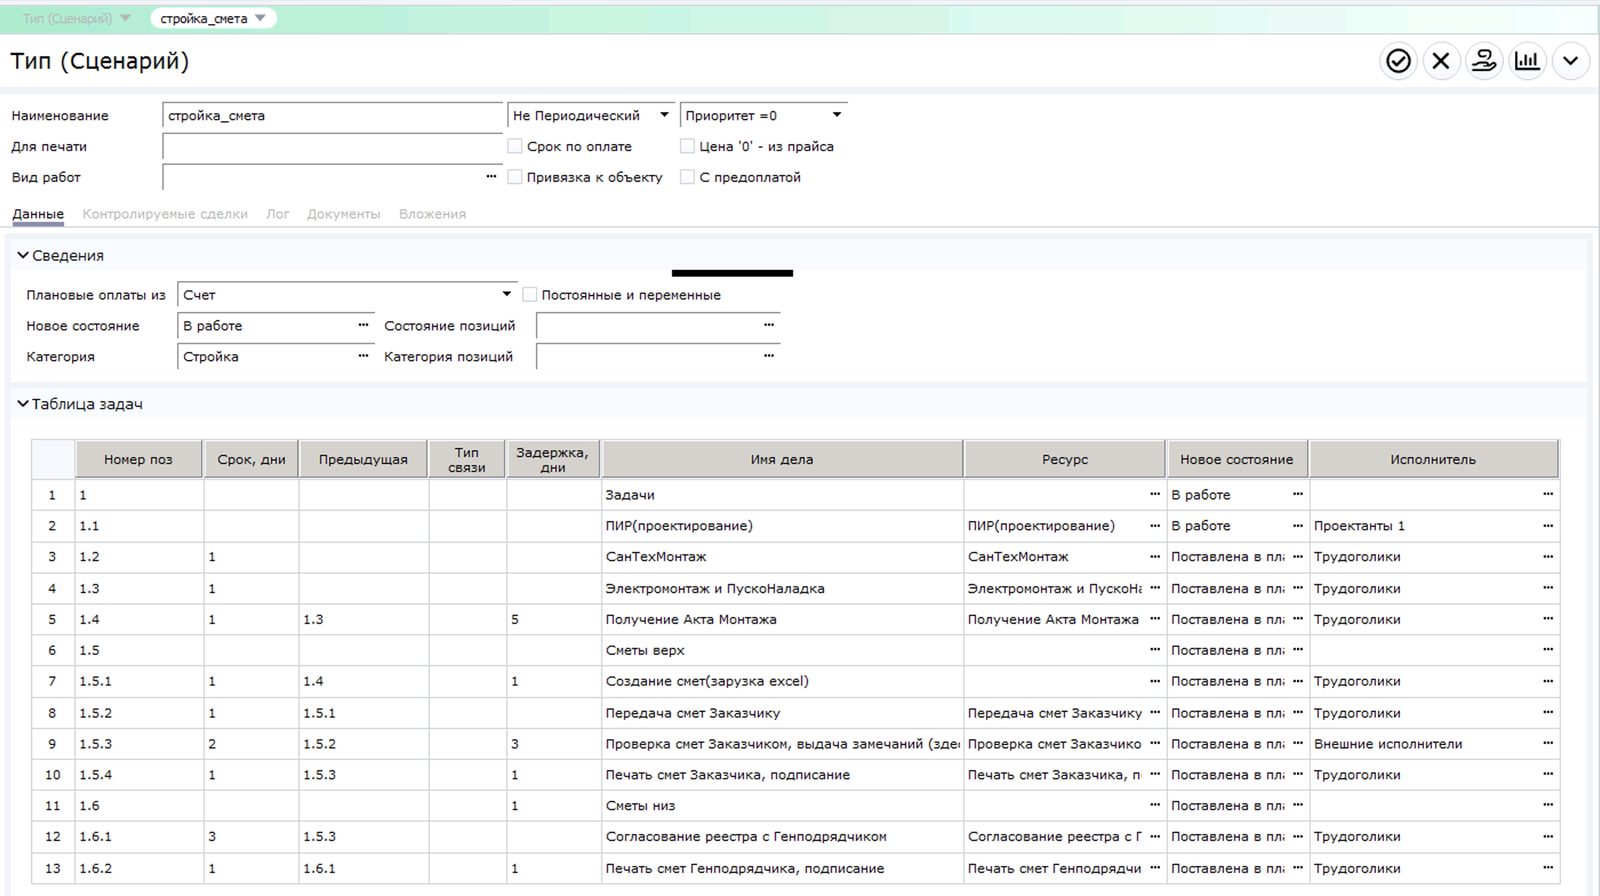The width and height of the screenshot is (1600, 896).
Task: Collapse the Сведения section
Action: pyautogui.click(x=23, y=256)
